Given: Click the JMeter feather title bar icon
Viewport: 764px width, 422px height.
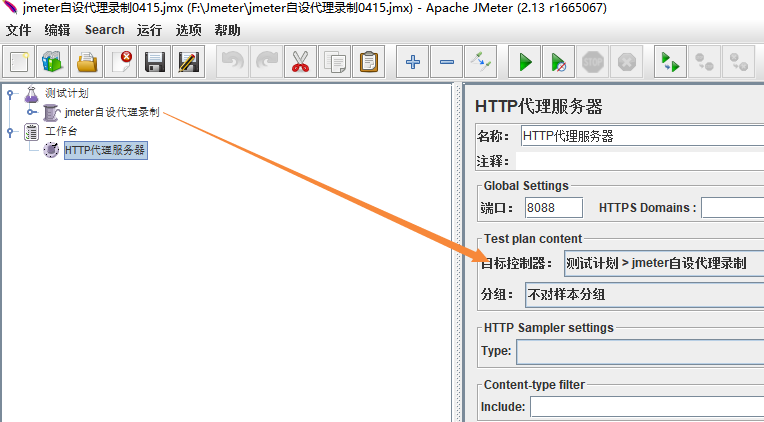Looking at the screenshot, I should (x=10, y=8).
